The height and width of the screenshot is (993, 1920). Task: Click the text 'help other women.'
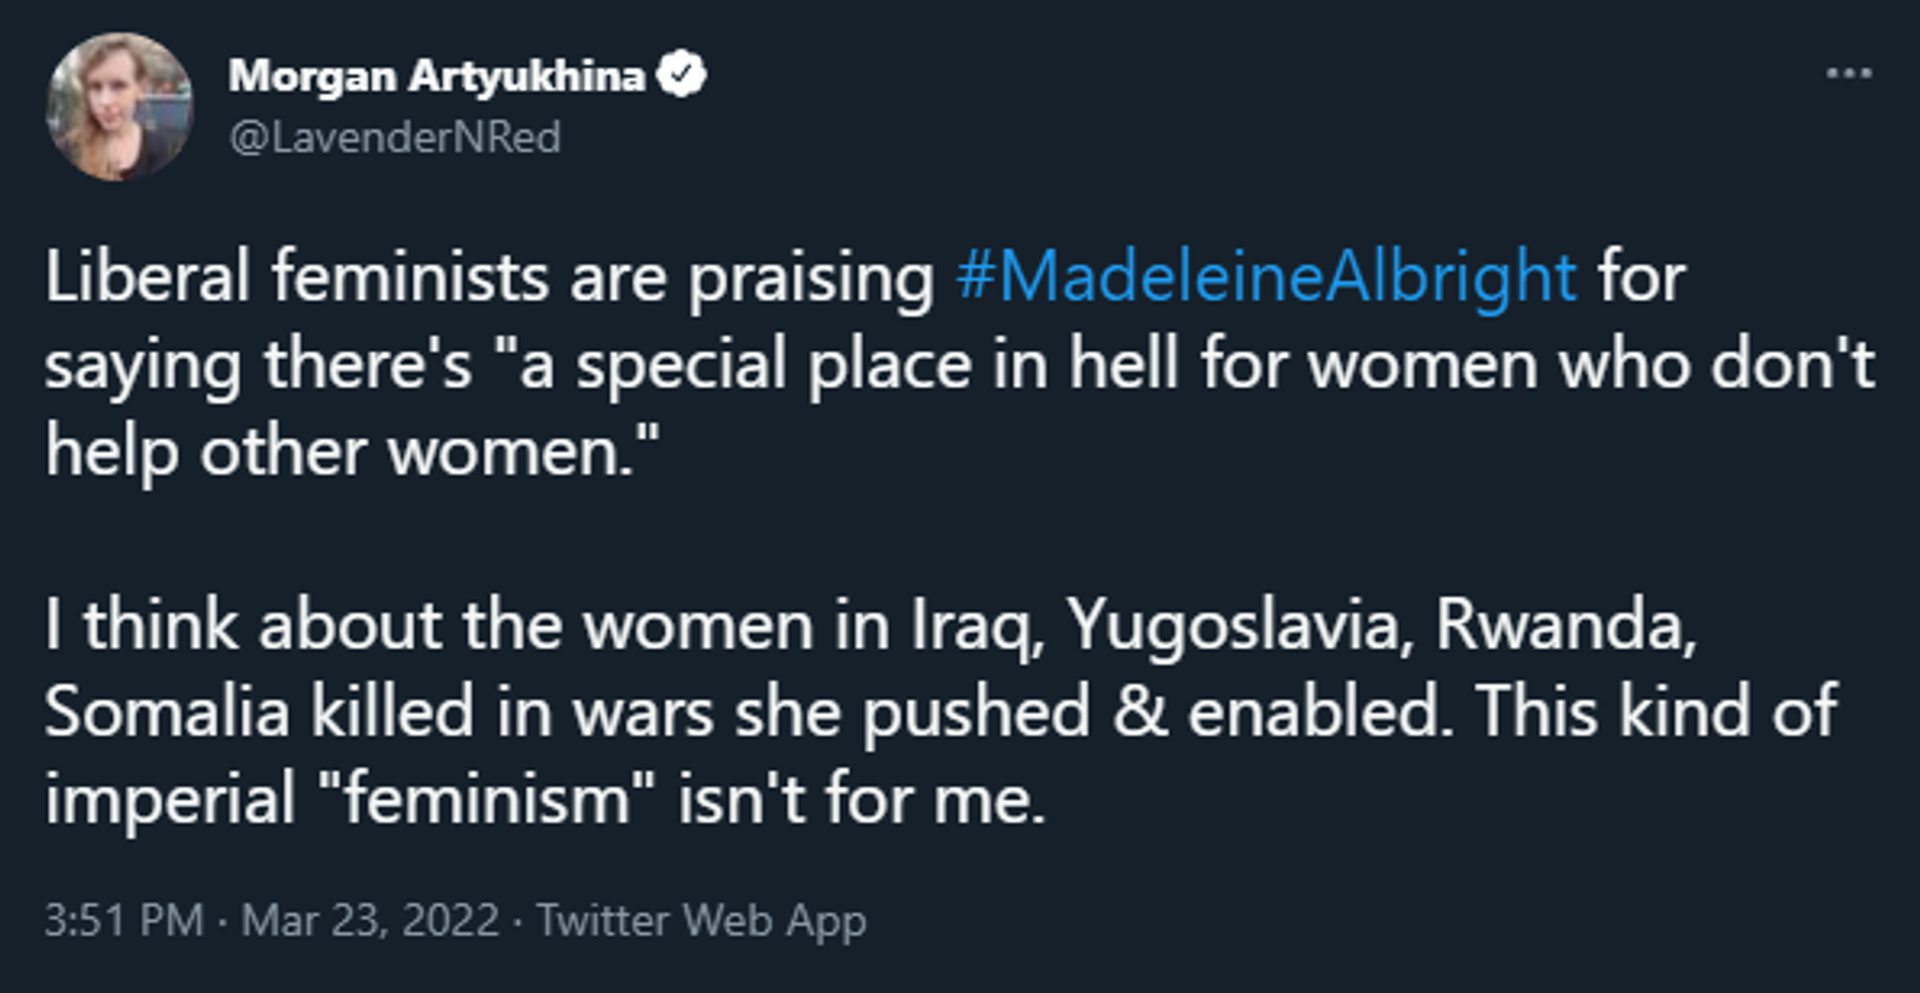pos(352,452)
